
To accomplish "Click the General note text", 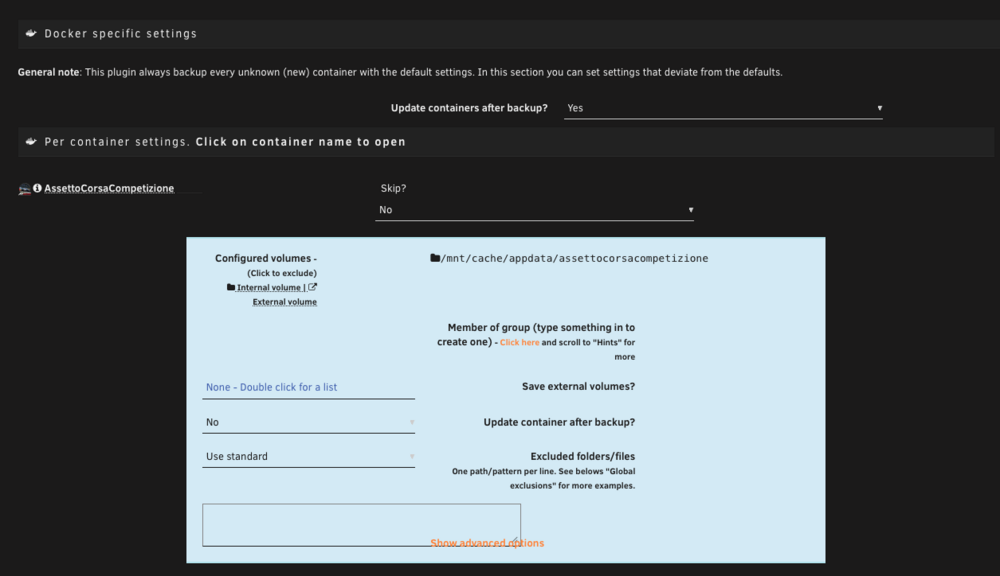I will tap(400, 72).
